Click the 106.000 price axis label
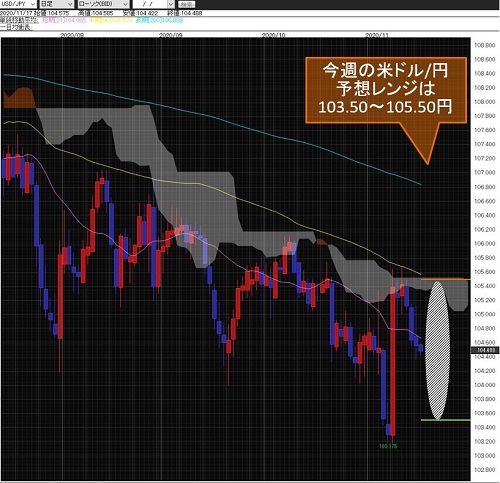The height and width of the screenshot is (483, 500). click(485, 243)
